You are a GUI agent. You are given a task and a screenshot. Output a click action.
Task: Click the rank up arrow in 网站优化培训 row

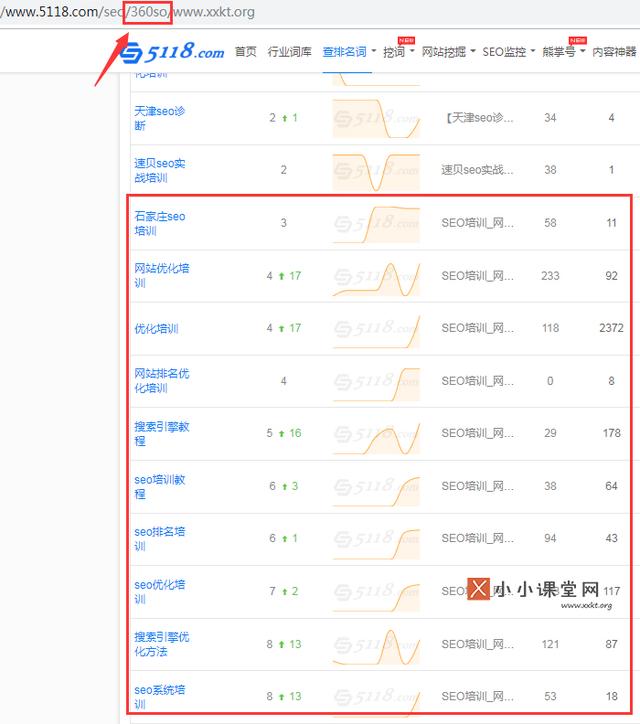pos(281,276)
